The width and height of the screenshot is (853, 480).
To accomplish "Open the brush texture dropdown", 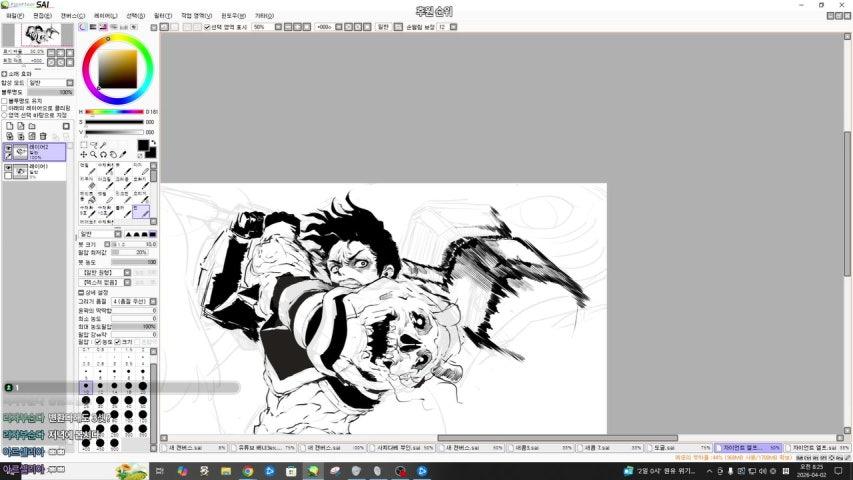I will point(127,282).
